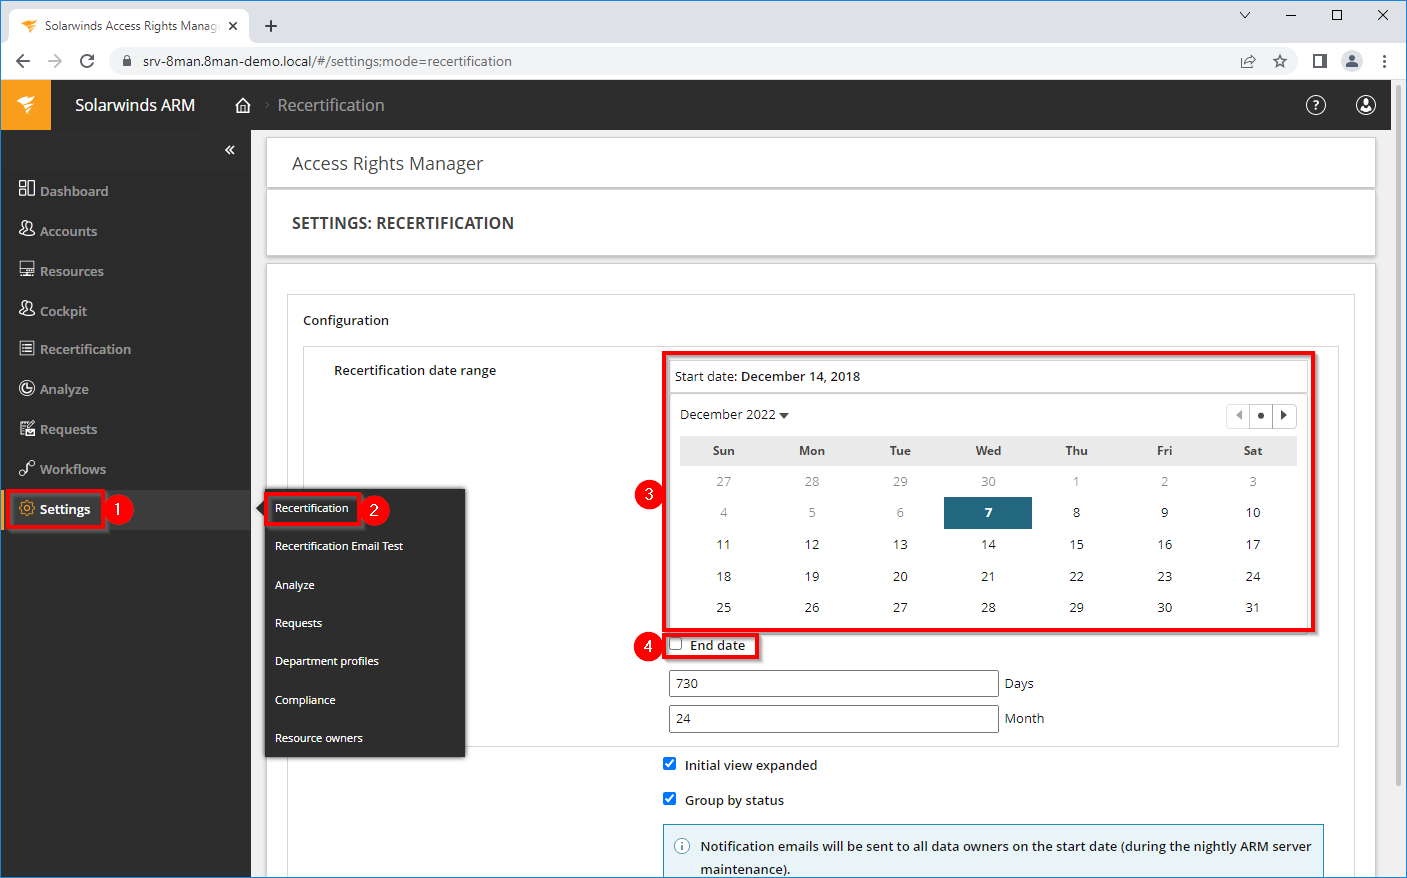Open Dashboard from the sidebar
This screenshot has height=878, width=1407.
click(73, 191)
